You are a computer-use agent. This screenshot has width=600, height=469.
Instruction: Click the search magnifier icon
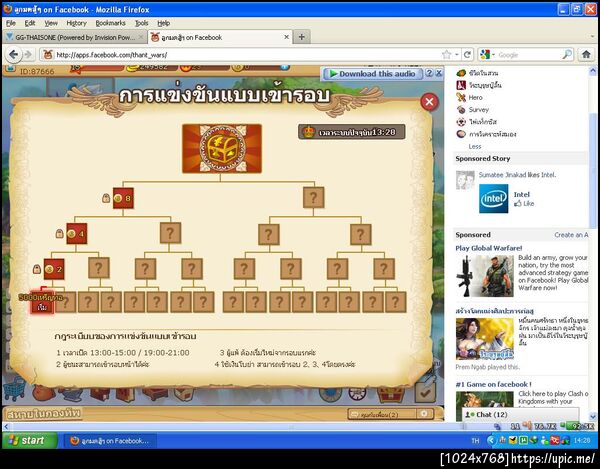tap(567, 55)
